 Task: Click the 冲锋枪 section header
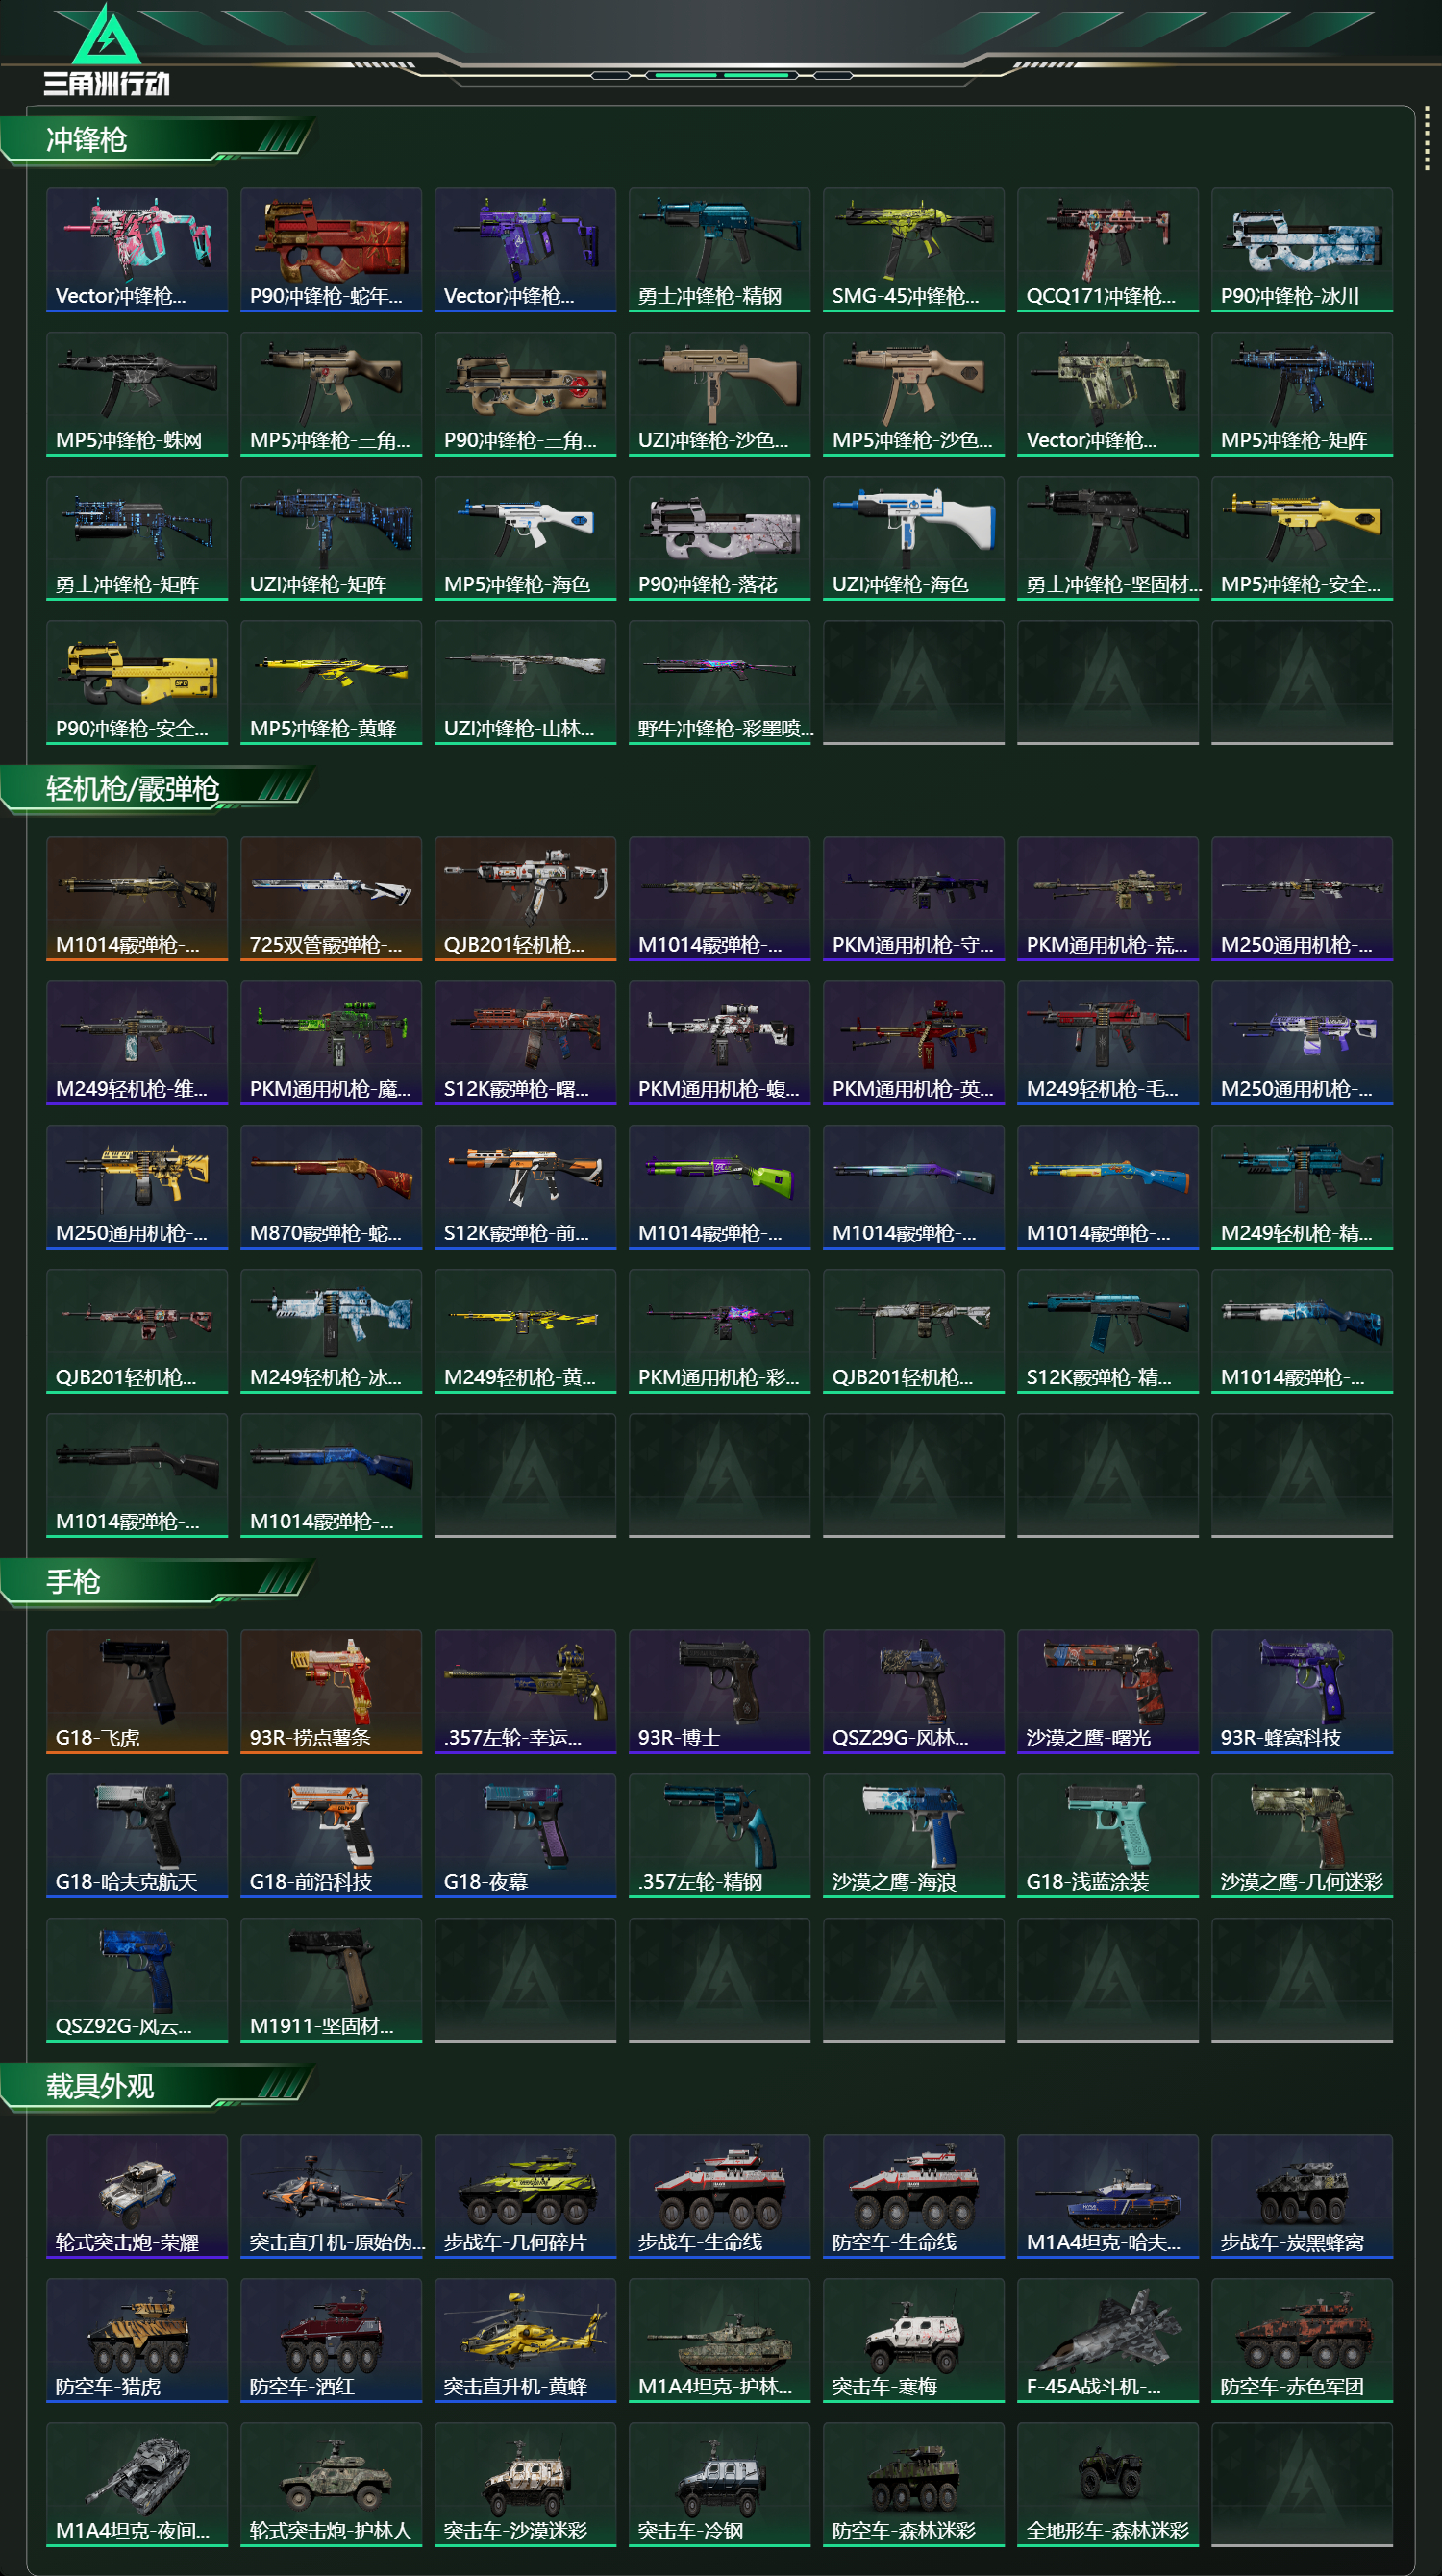pos(87,140)
